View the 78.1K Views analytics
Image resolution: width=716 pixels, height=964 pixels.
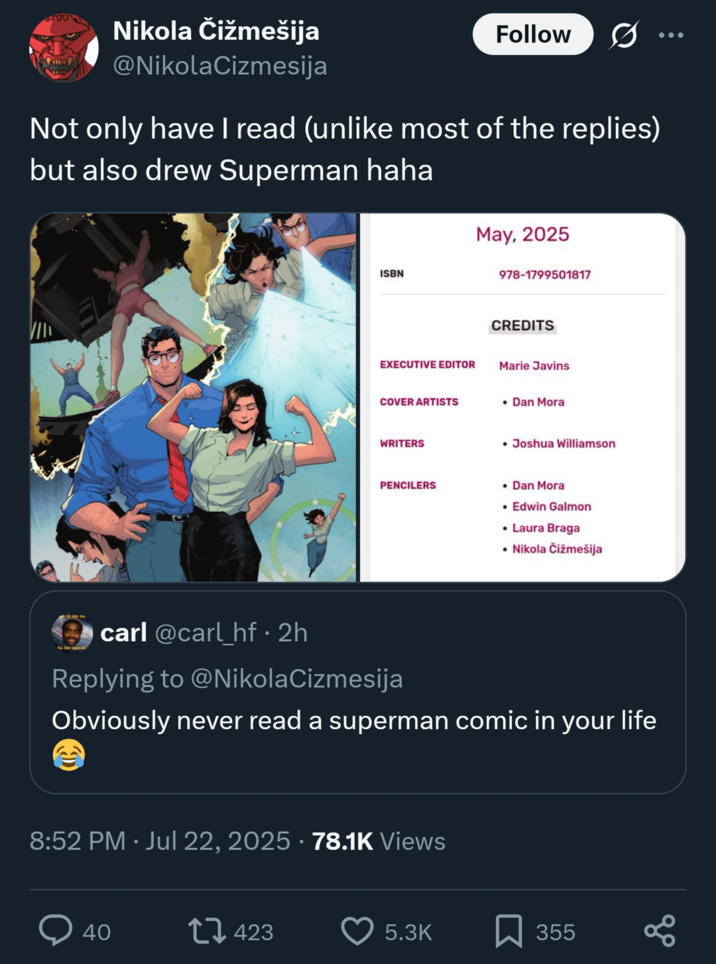point(379,841)
